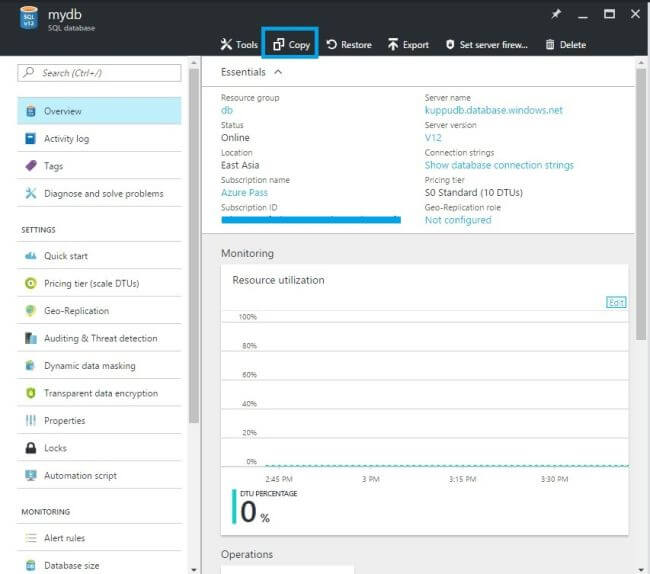The height and width of the screenshot is (574, 650).
Task: Click the Restore arrow icon
Action: [x=331, y=44]
